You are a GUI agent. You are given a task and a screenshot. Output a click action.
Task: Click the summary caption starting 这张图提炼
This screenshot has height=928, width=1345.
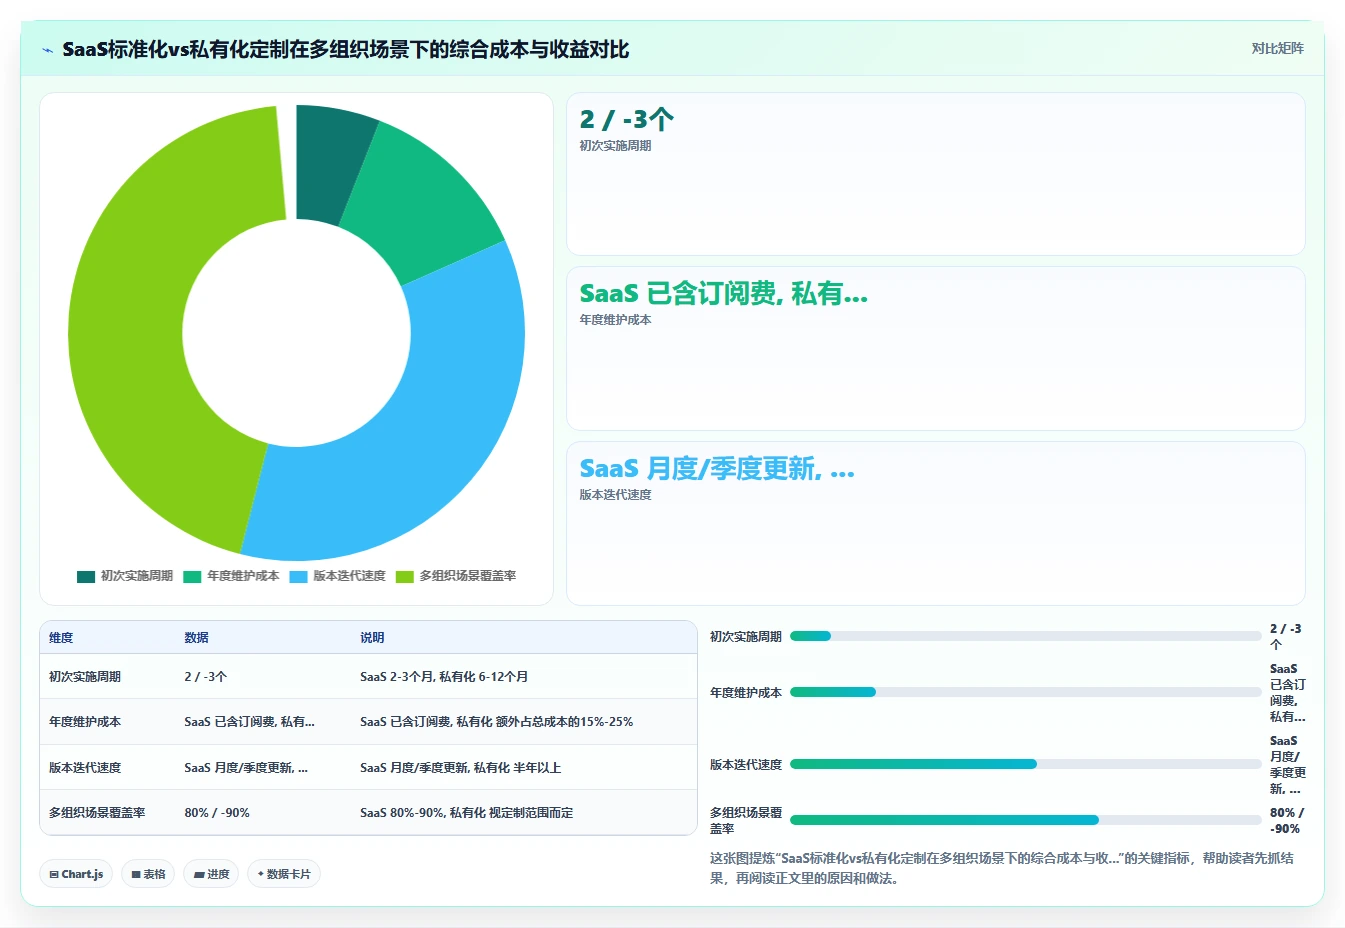pyautogui.click(x=1001, y=868)
